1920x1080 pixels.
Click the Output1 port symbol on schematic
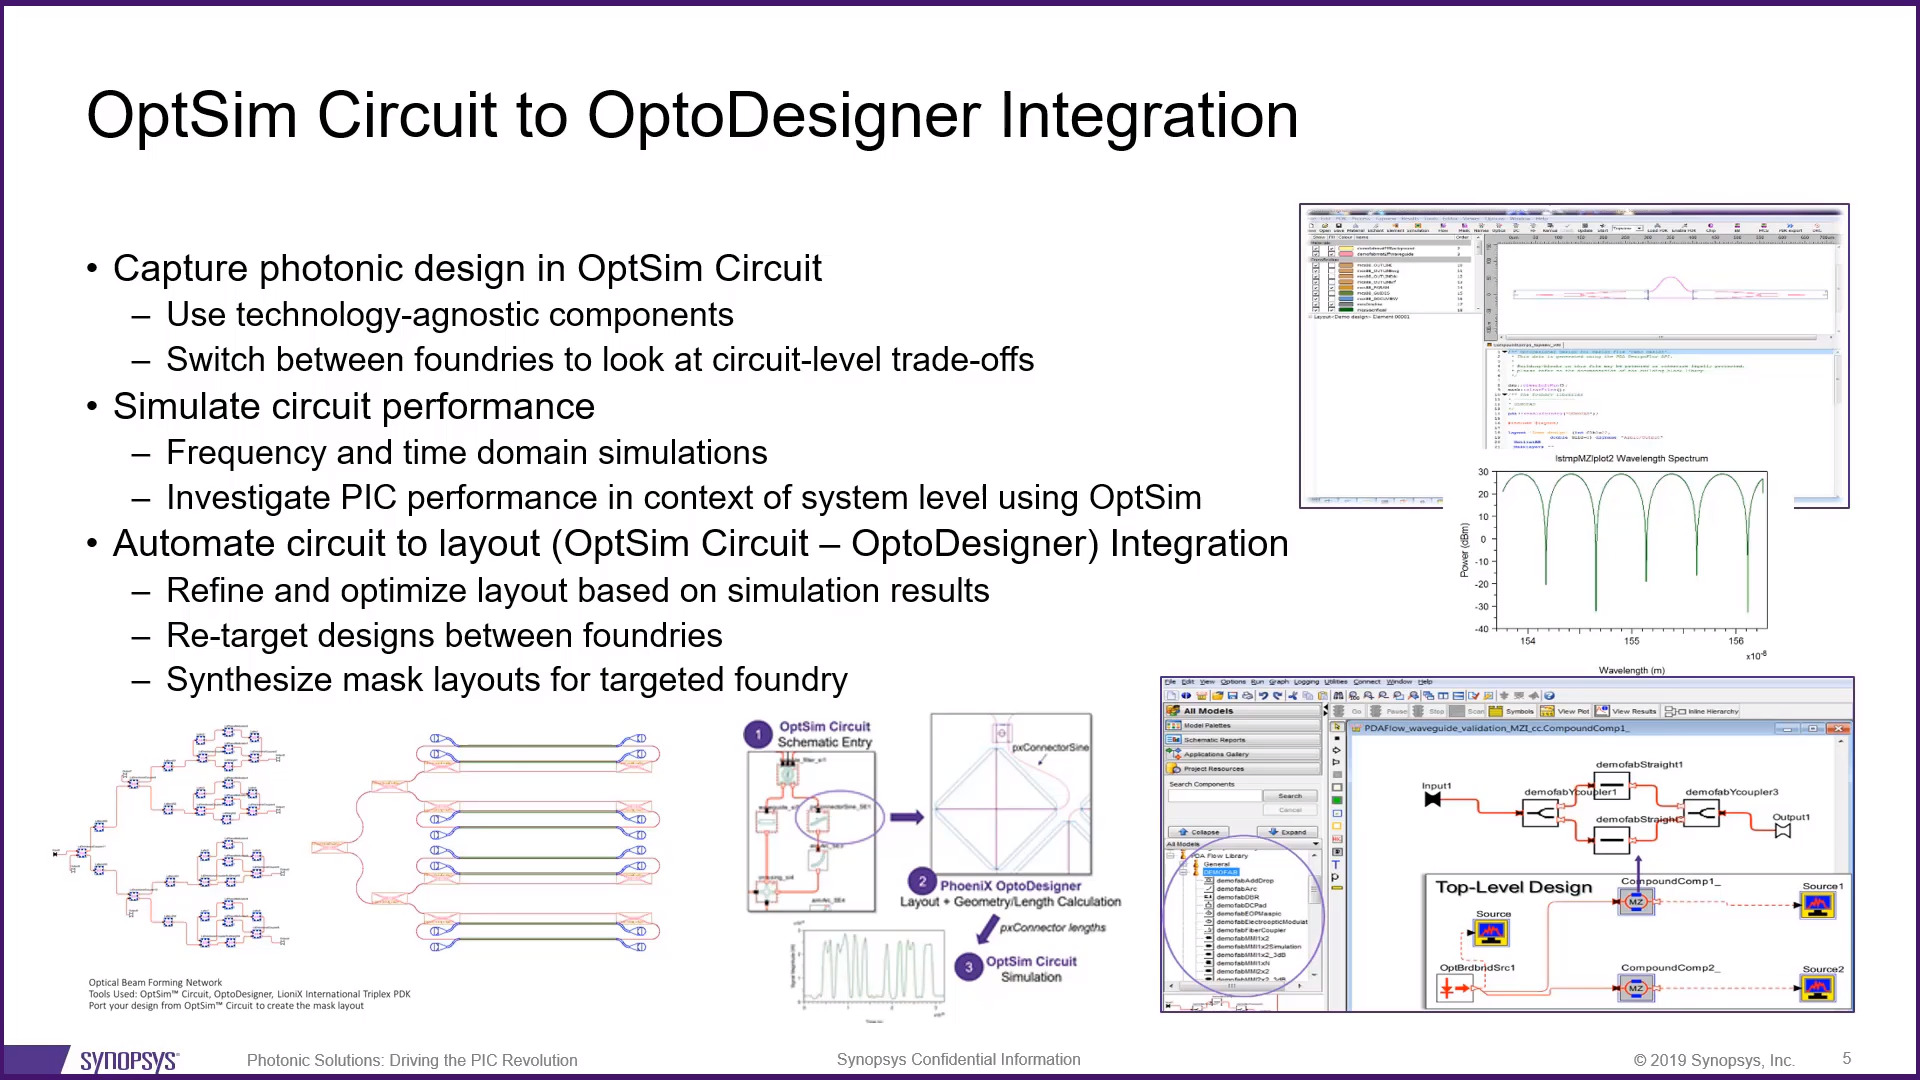click(x=1783, y=830)
